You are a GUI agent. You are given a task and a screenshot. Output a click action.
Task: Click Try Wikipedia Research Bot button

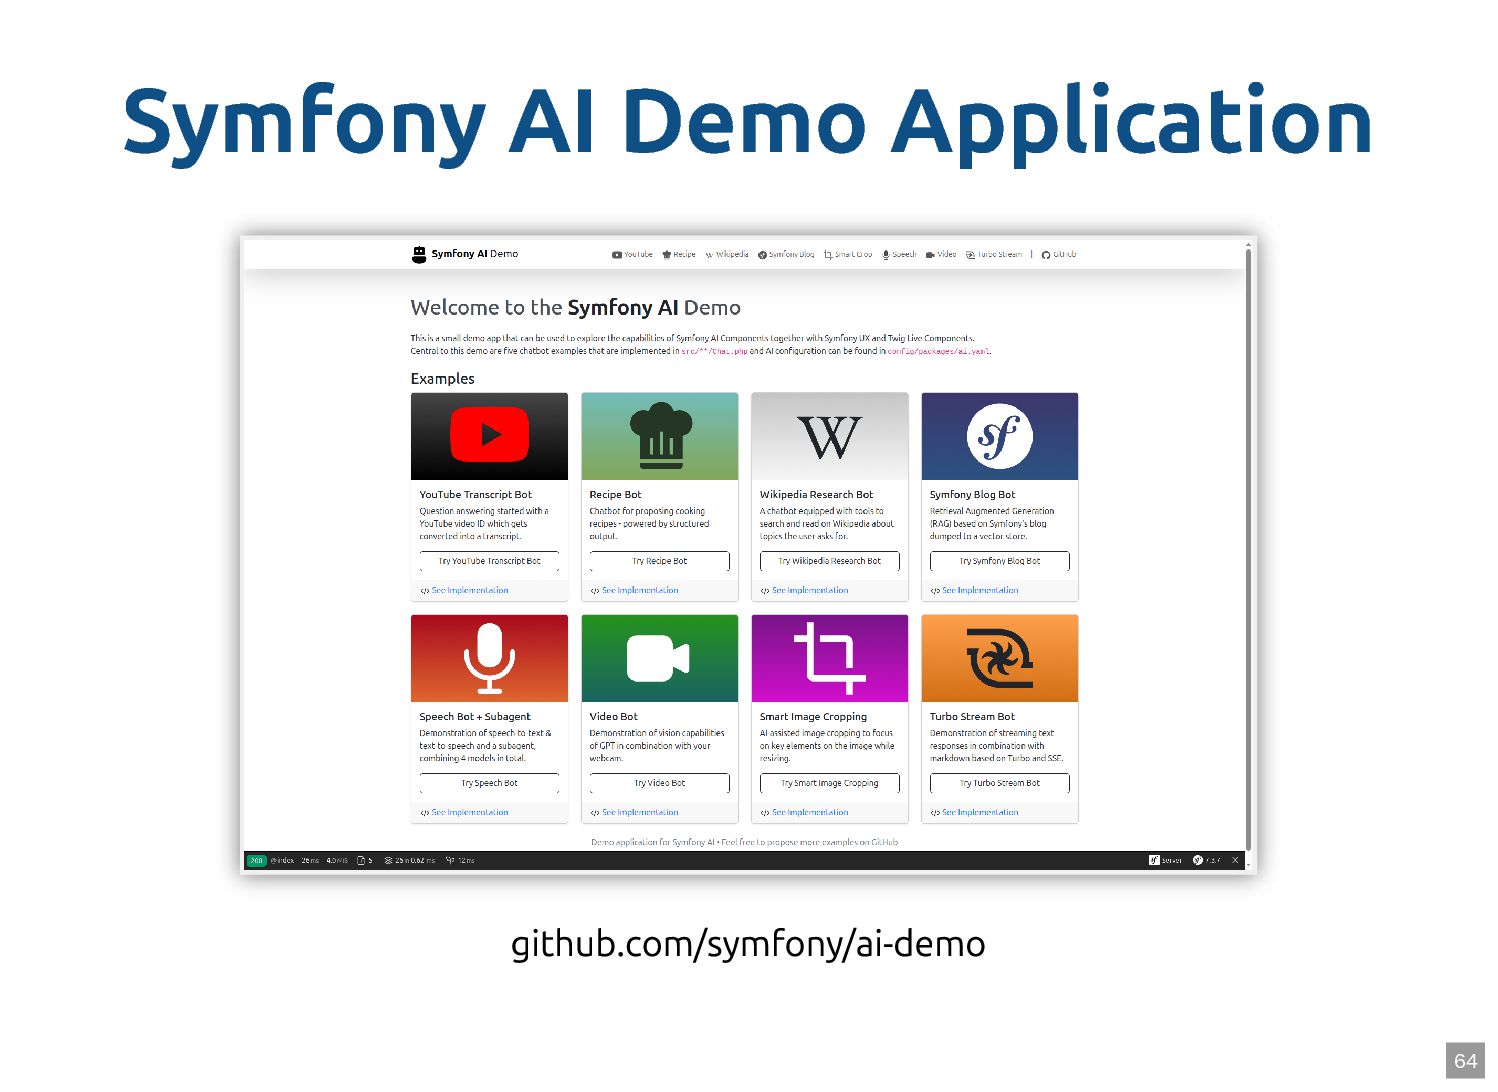[x=830, y=562]
